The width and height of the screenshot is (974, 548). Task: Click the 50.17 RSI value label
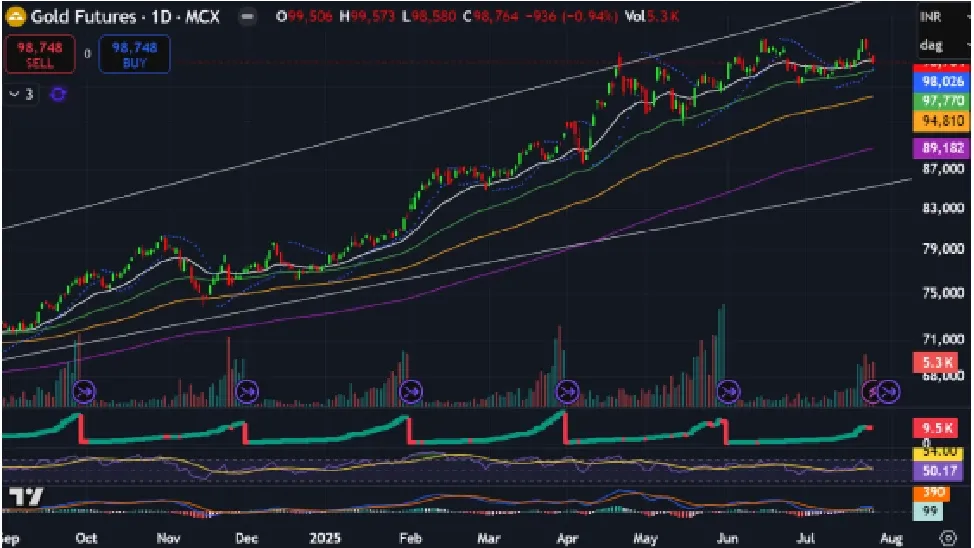pos(939,470)
